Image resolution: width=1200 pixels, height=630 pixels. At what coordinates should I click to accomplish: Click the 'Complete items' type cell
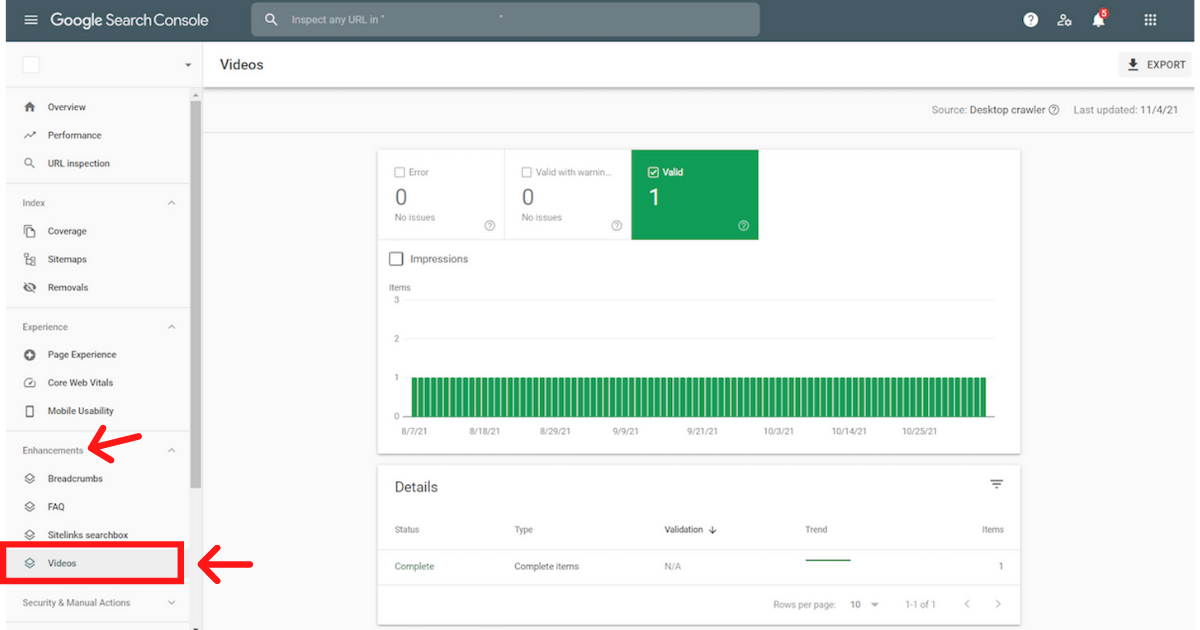point(547,566)
